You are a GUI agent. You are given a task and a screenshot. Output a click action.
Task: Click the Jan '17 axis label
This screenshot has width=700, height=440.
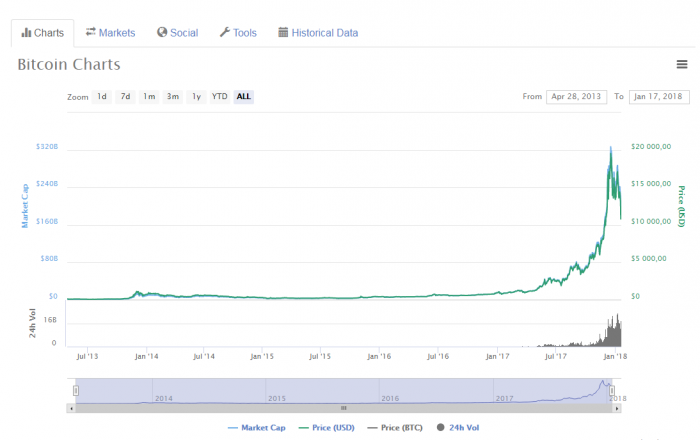coord(497,356)
